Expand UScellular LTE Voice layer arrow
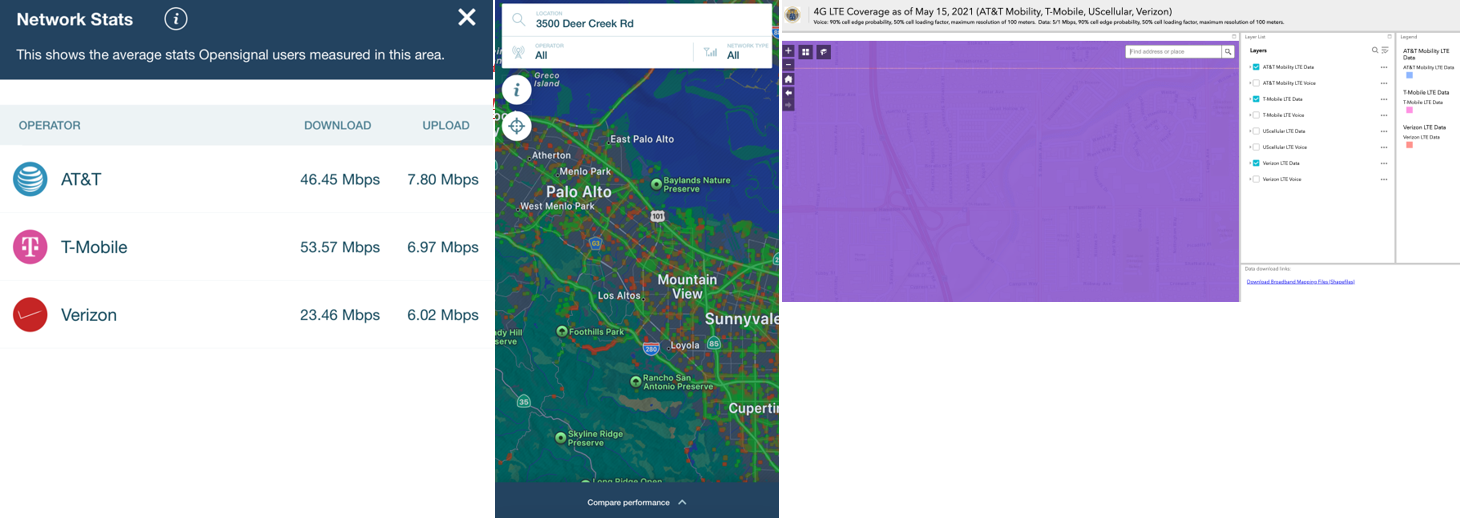The height and width of the screenshot is (518, 1460). tap(1250, 147)
